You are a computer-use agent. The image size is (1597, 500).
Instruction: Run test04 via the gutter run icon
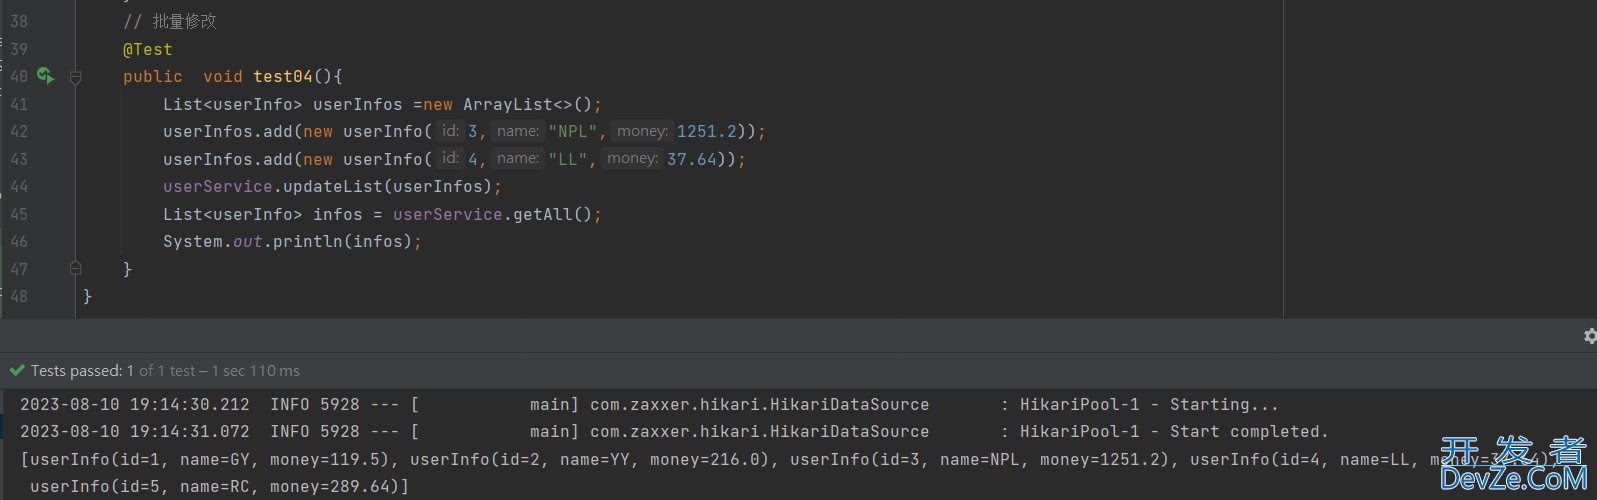(x=45, y=75)
